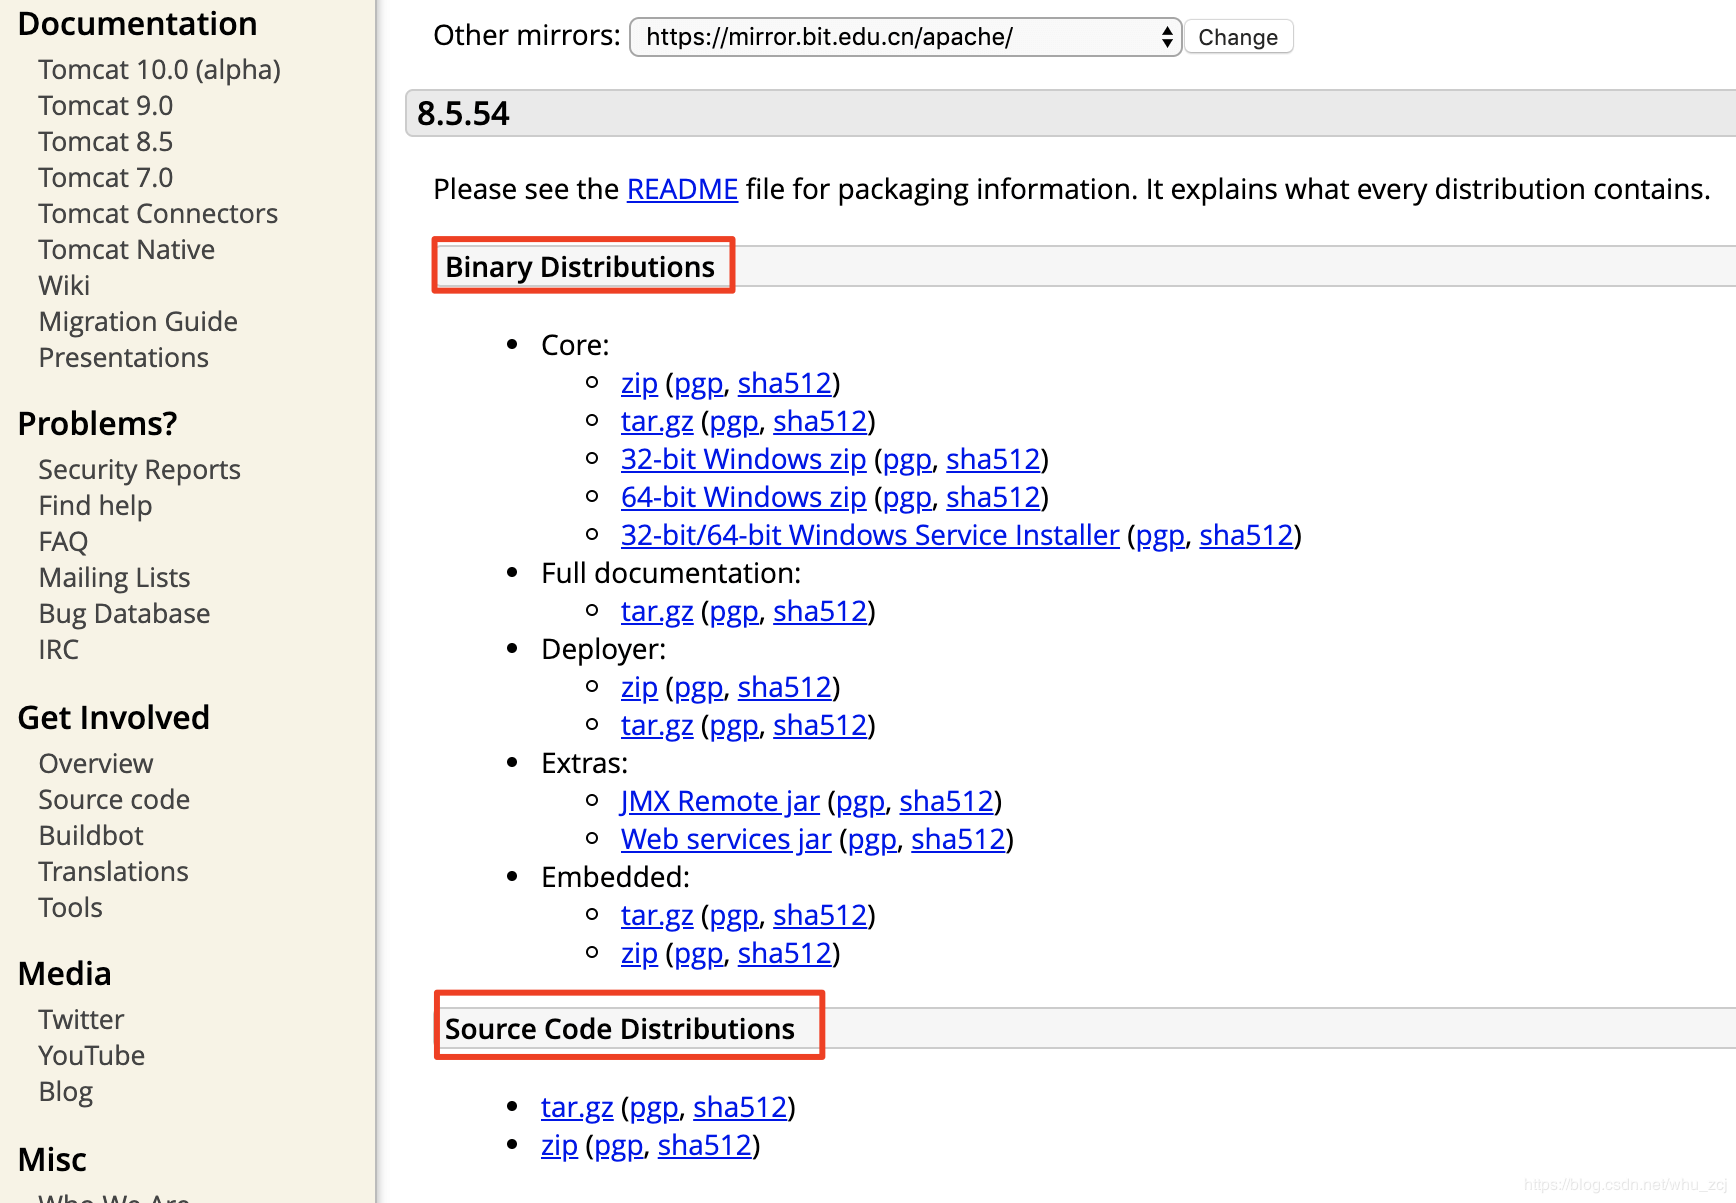Image resolution: width=1736 pixels, height=1203 pixels.
Task: Open the Find help page
Action: (x=95, y=506)
